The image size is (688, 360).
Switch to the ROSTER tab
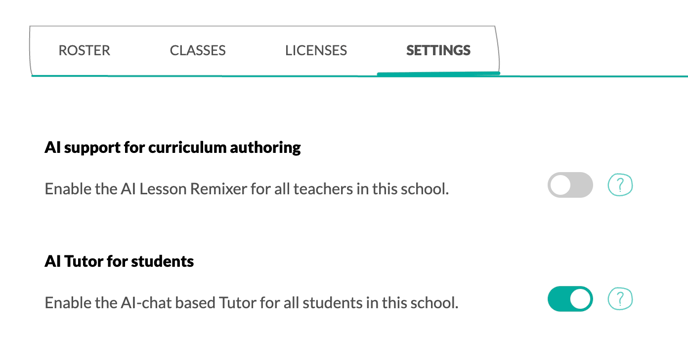(84, 50)
